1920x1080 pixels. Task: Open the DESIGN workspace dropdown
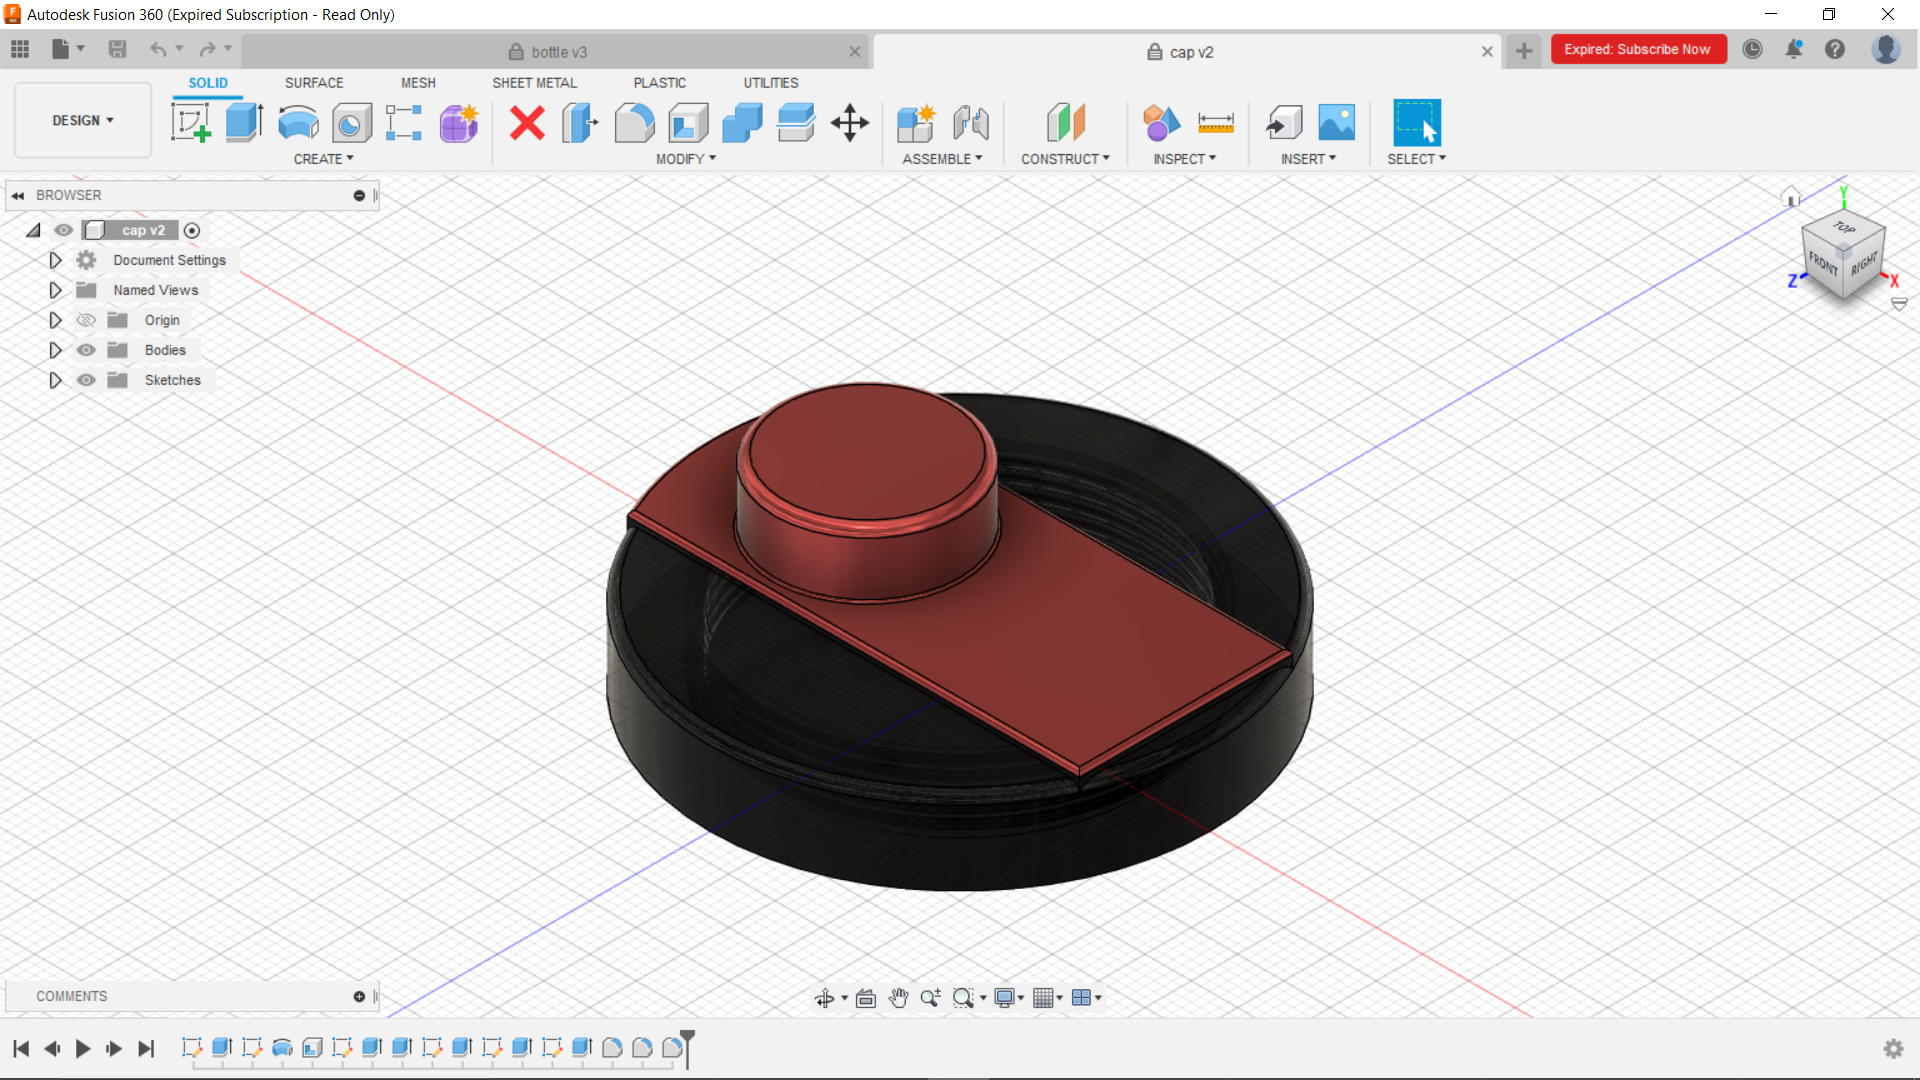point(83,120)
